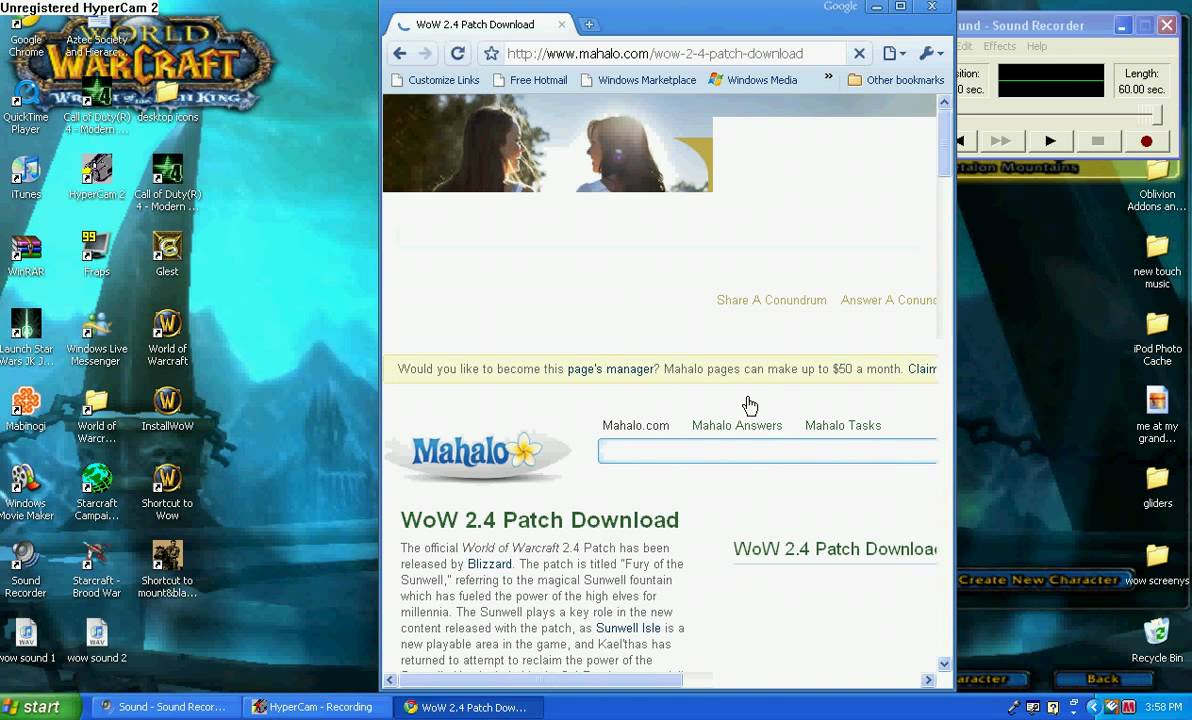1192x720 pixels.
Task: Expand the overflowing bookmarks bar chevron
Action: [827, 80]
